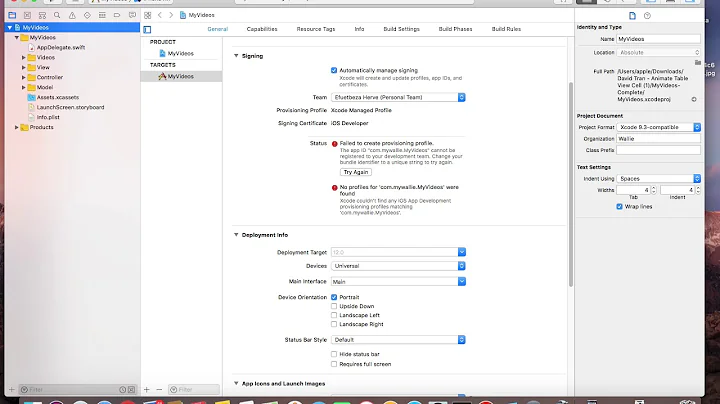Show the File inspector icon
The width and height of the screenshot is (720, 404).
[x=632, y=16]
